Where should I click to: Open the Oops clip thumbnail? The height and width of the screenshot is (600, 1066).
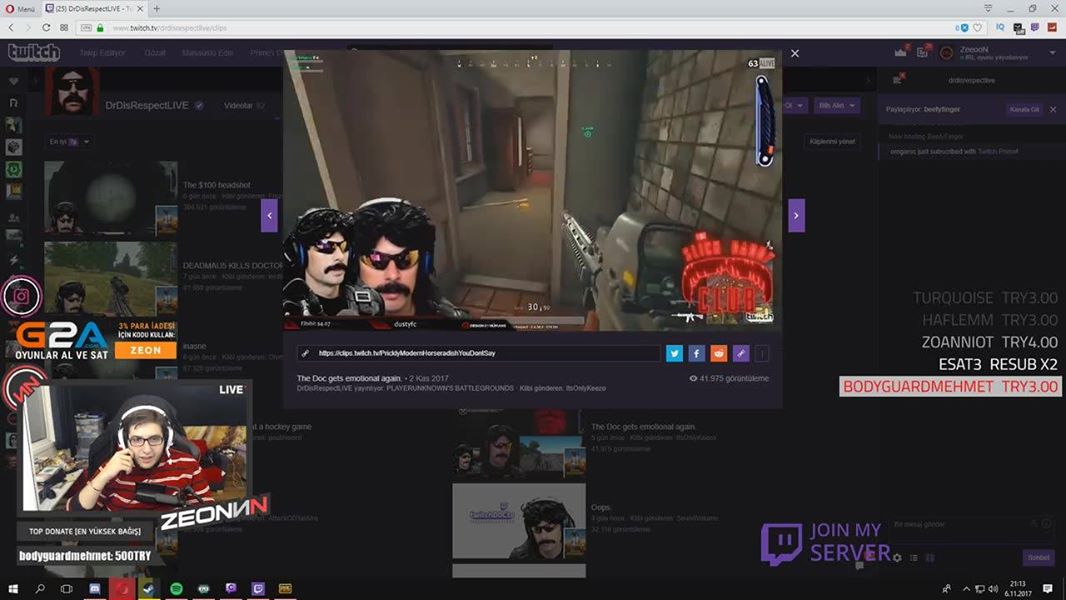(519, 521)
